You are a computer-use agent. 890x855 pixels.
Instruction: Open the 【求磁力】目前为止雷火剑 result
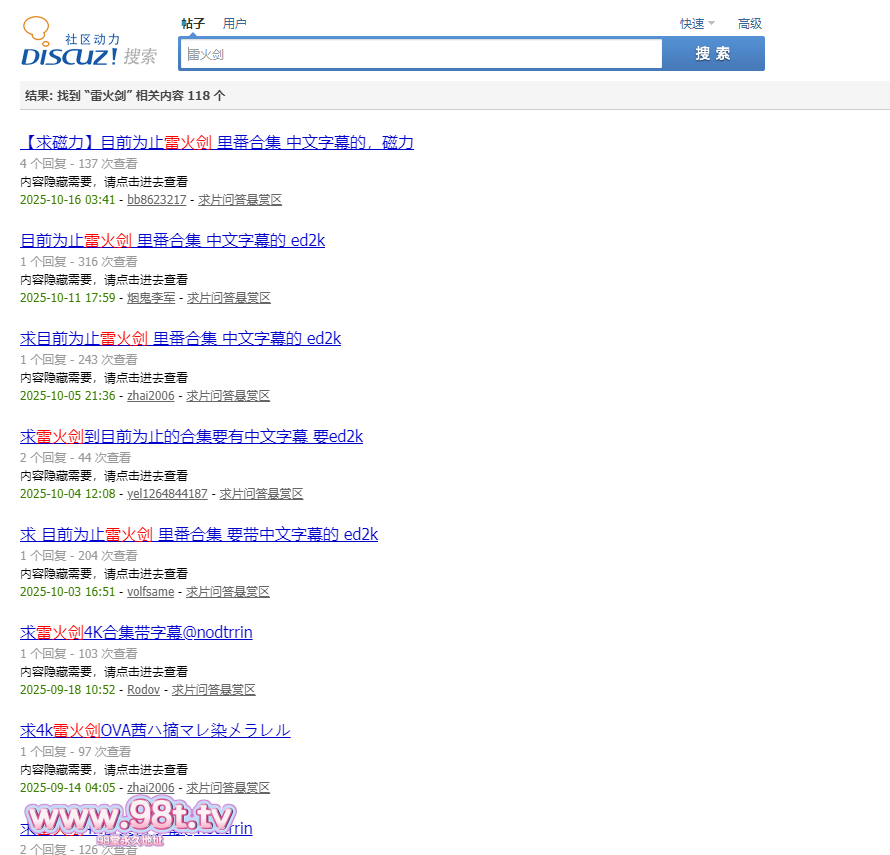tap(217, 143)
